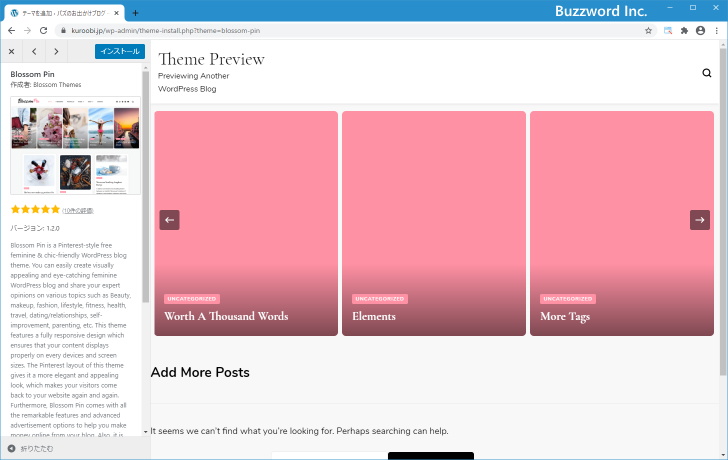Open the Extensions puzzle icon
This screenshot has height=460, width=728.
pyautogui.click(x=684, y=31)
